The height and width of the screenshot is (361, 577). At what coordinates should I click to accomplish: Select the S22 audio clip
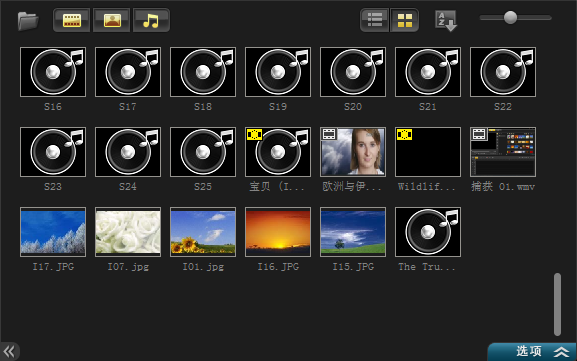click(x=503, y=72)
